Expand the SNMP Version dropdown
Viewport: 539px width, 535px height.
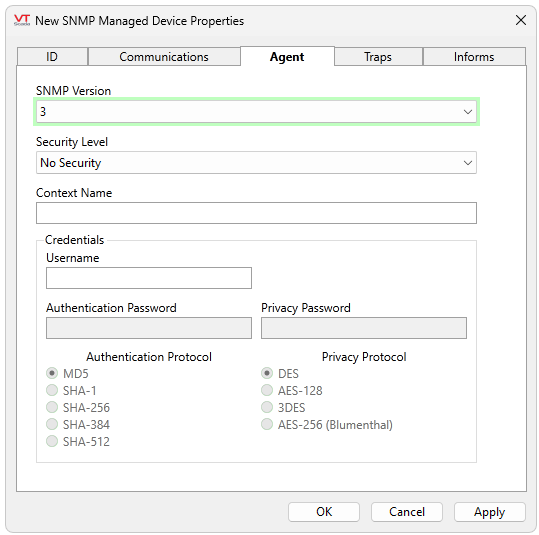click(256, 112)
